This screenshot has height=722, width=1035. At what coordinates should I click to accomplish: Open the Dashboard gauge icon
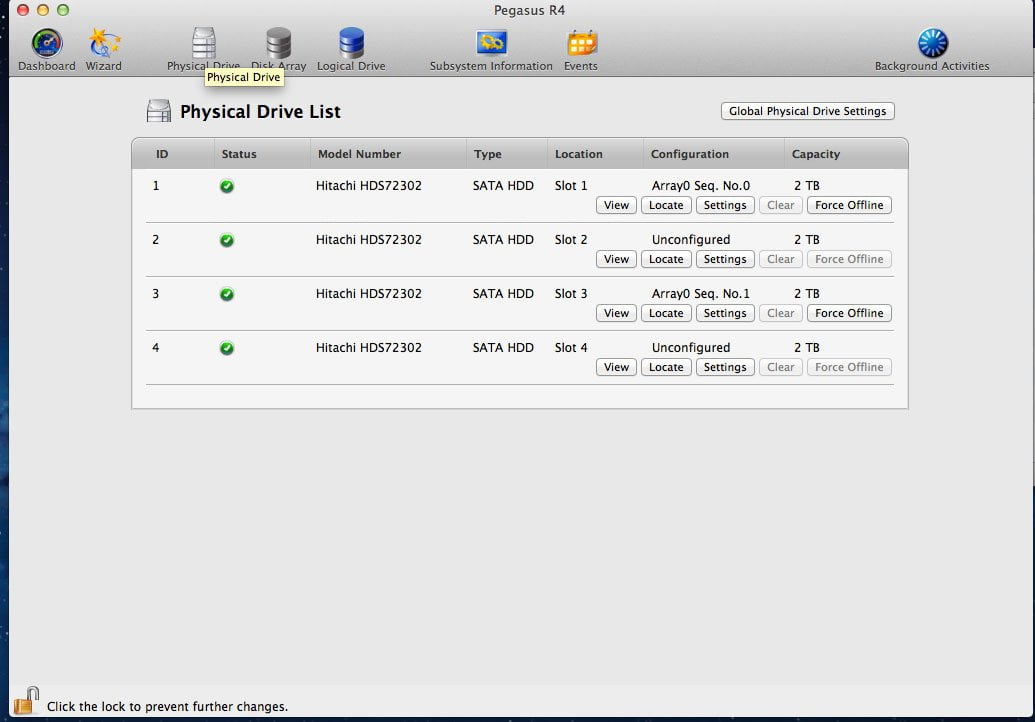pos(47,44)
